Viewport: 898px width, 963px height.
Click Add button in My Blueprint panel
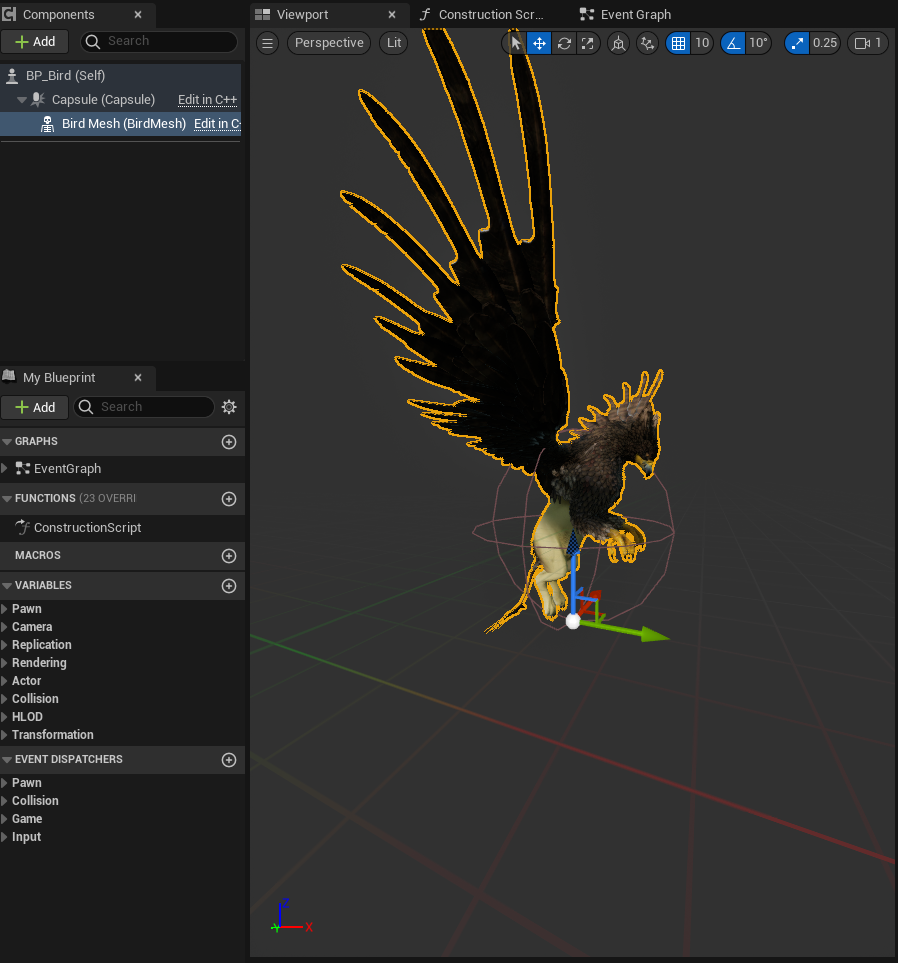pos(35,407)
